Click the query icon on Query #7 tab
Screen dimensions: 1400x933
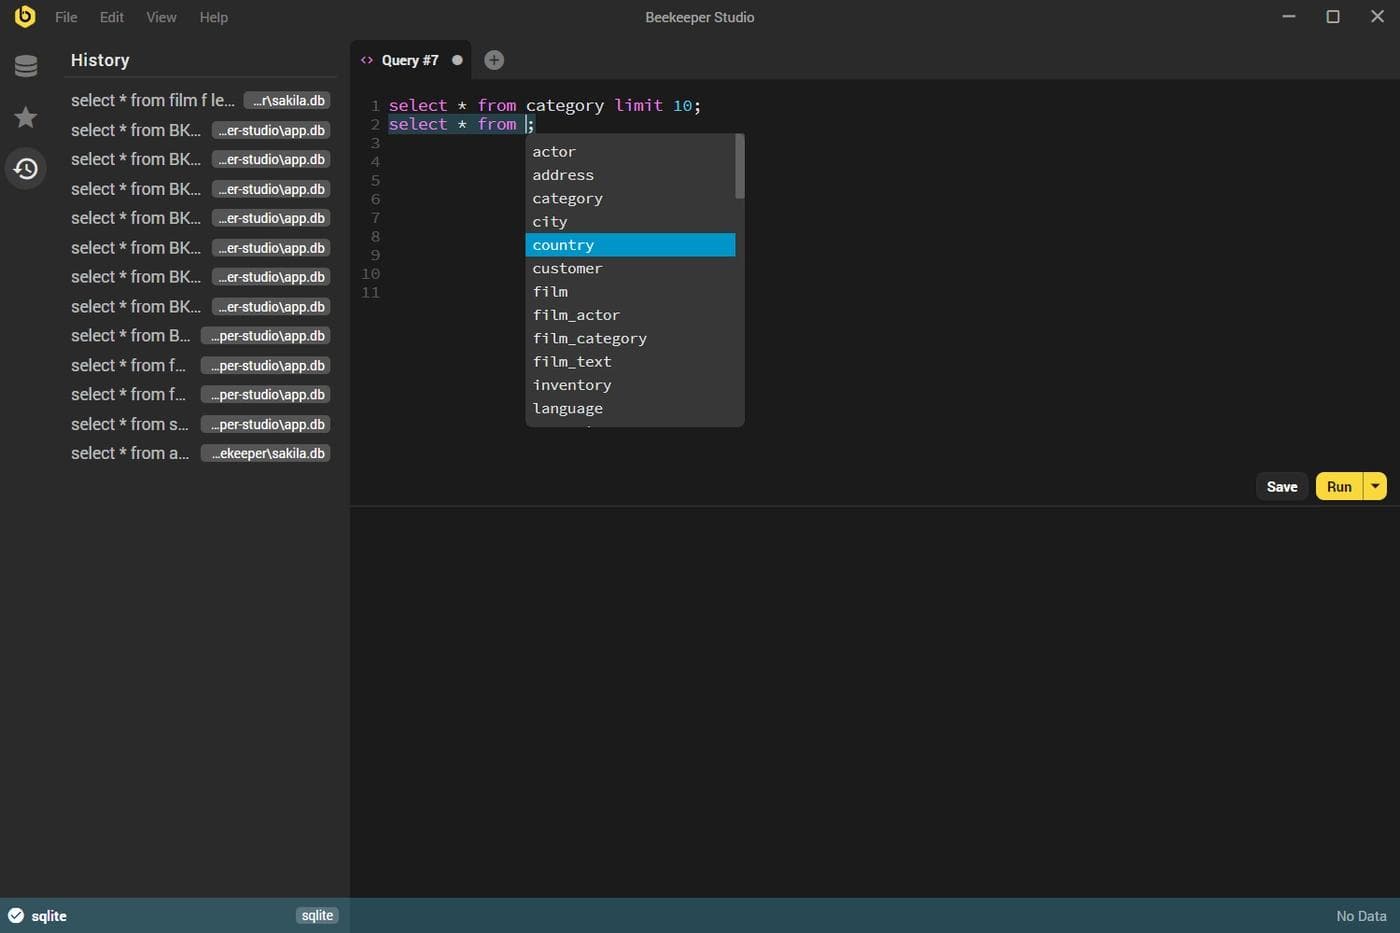(x=367, y=60)
